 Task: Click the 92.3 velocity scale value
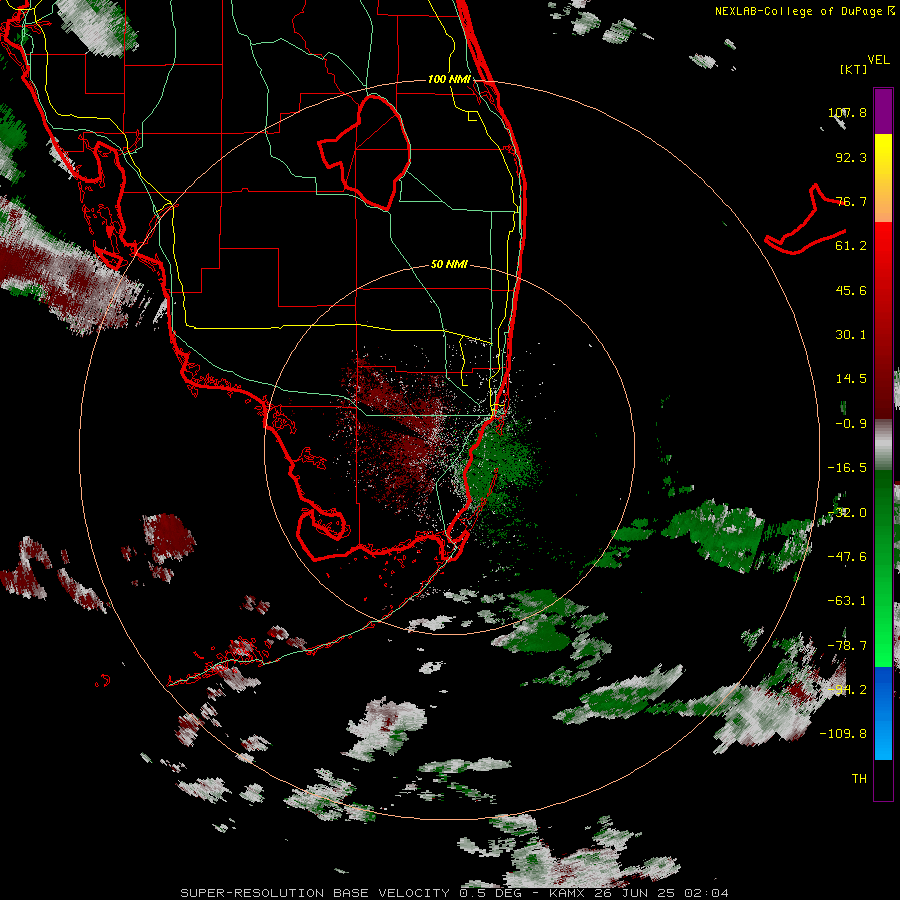pyautogui.click(x=851, y=157)
